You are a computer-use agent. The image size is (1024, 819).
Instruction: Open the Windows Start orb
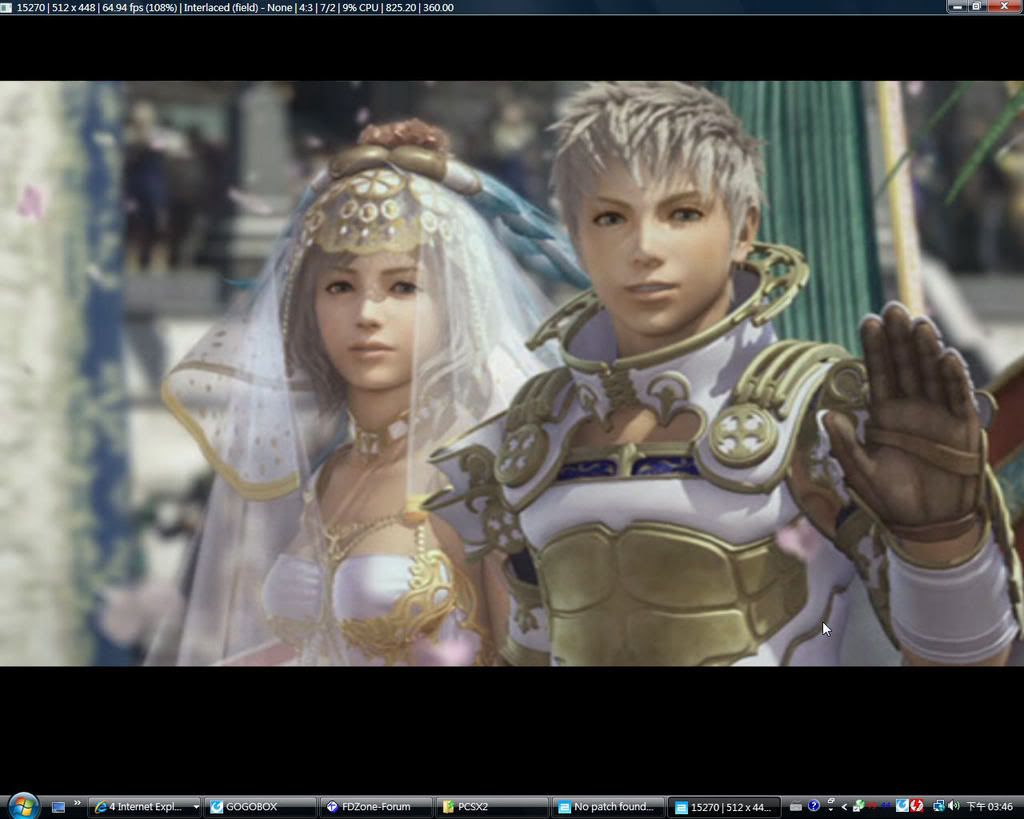[x=23, y=806]
